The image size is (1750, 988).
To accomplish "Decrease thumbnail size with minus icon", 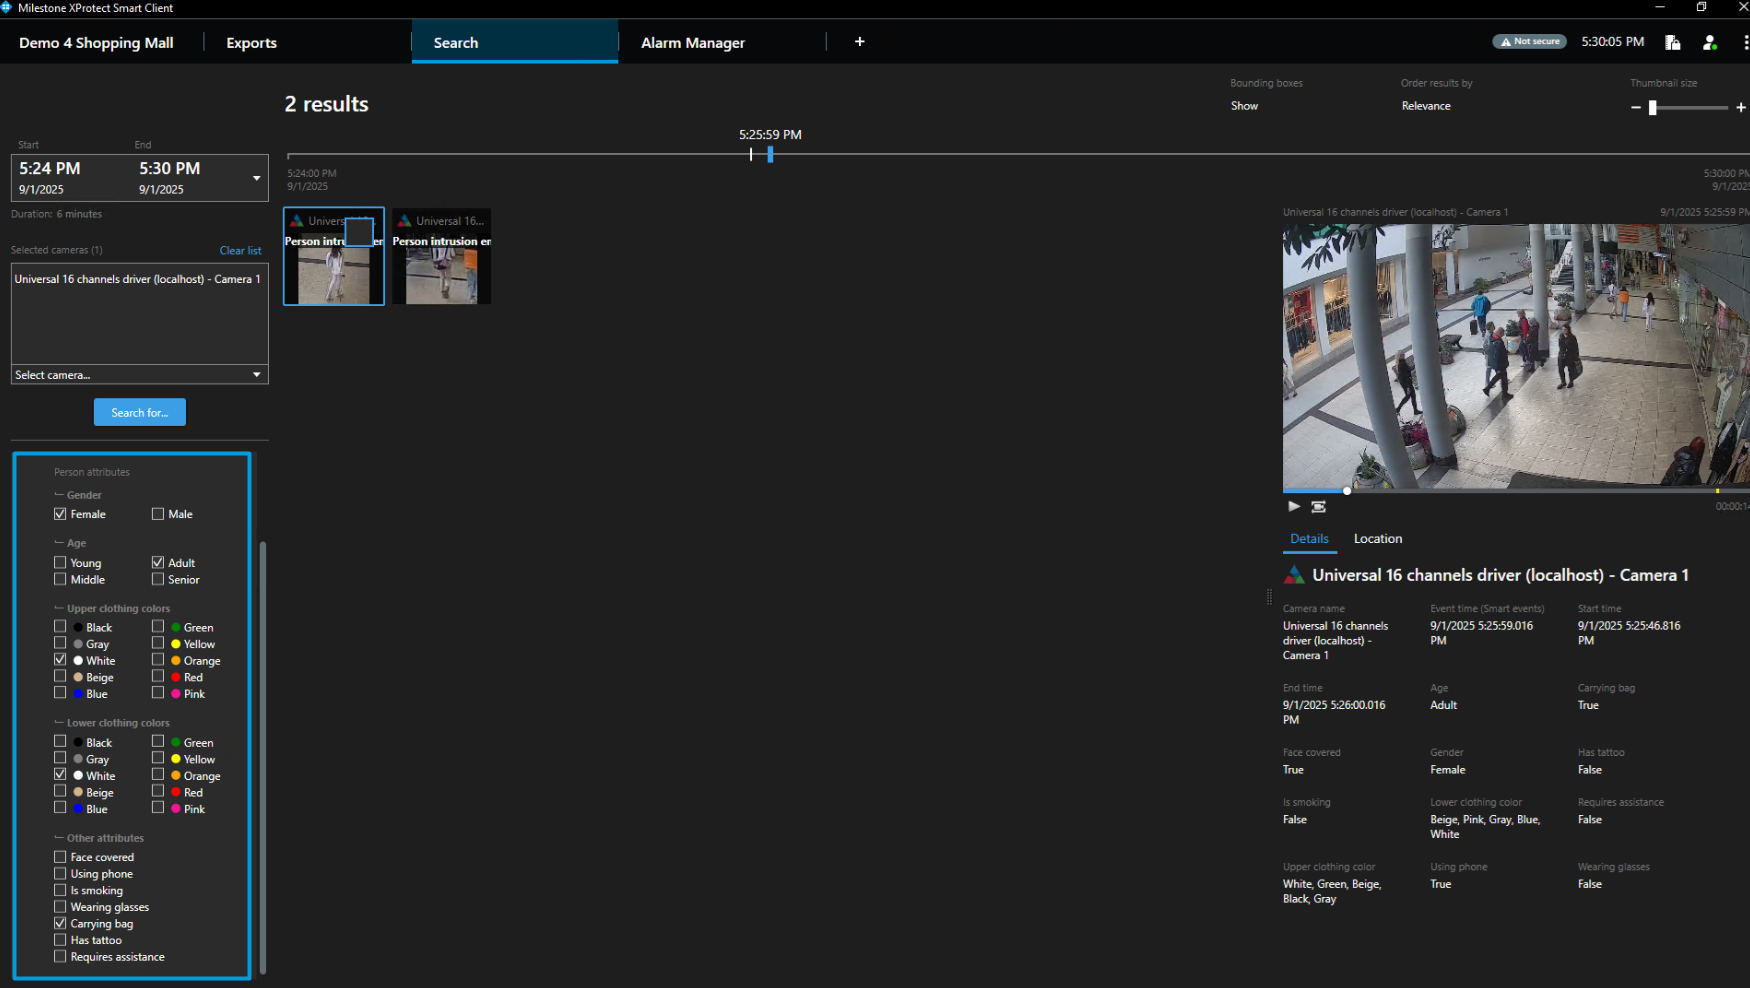I will (x=1636, y=107).
